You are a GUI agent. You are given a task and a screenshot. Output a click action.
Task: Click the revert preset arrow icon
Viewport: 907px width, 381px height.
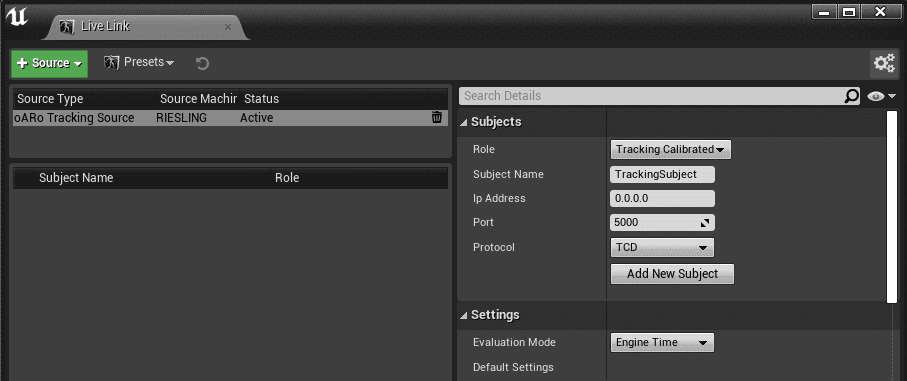pos(202,63)
